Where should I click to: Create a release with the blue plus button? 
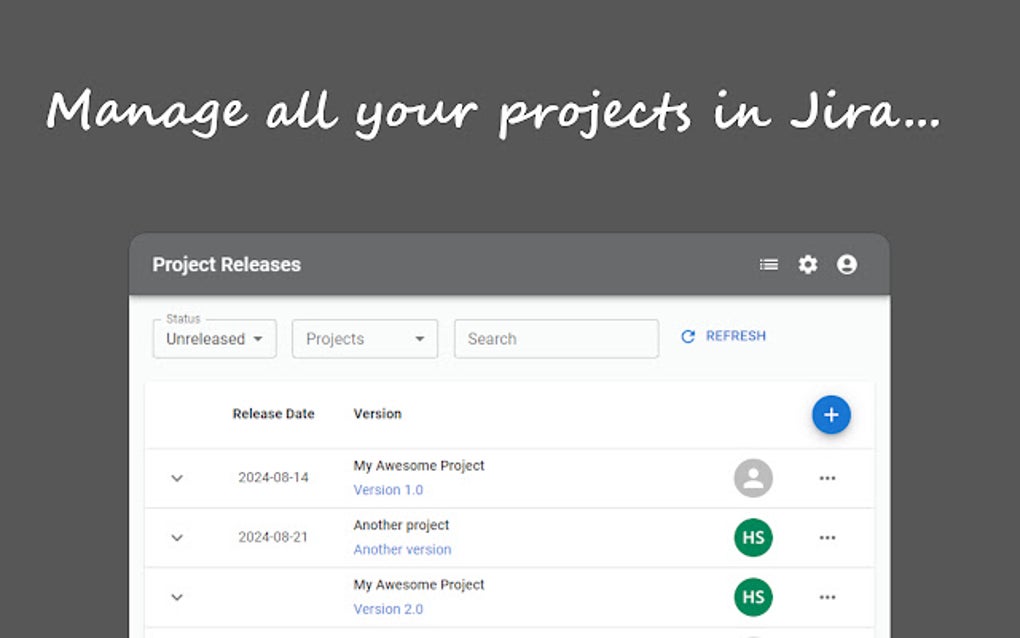pos(830,414)
